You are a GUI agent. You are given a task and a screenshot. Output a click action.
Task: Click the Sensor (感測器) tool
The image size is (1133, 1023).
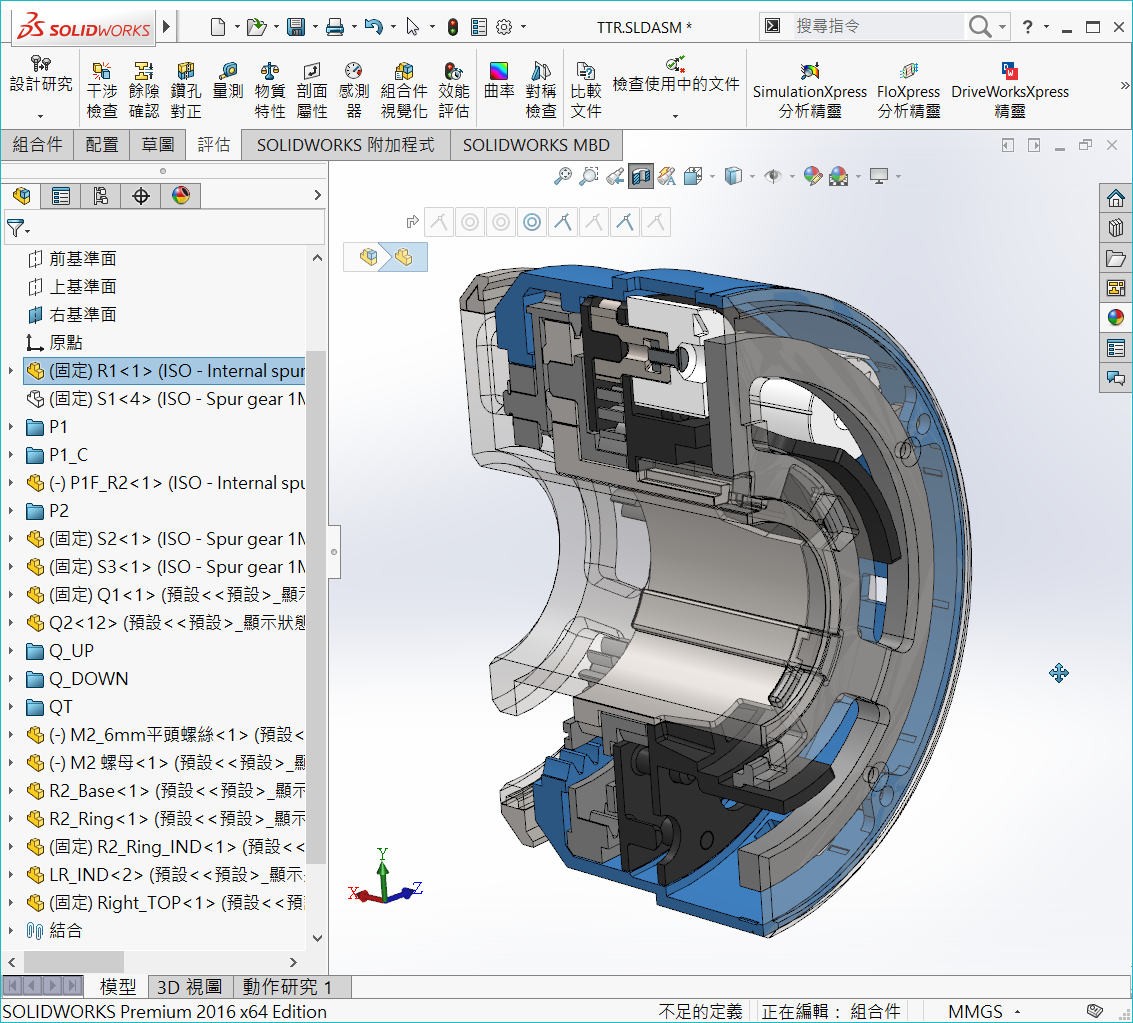354,90
